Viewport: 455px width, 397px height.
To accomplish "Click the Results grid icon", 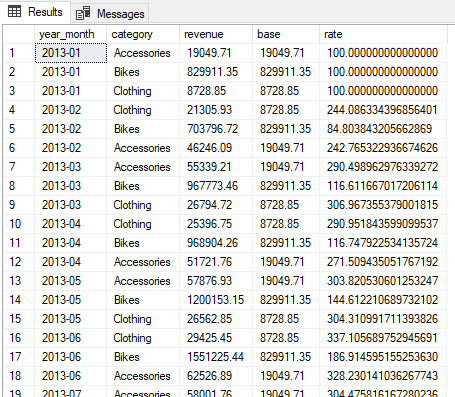I will [x=14, y=12].
